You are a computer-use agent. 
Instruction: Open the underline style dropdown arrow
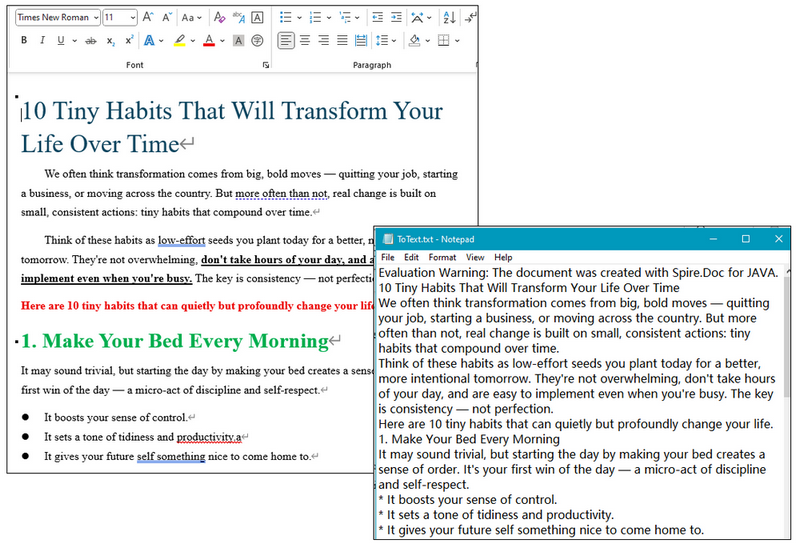pyautogui.click(x=74, y=41)
